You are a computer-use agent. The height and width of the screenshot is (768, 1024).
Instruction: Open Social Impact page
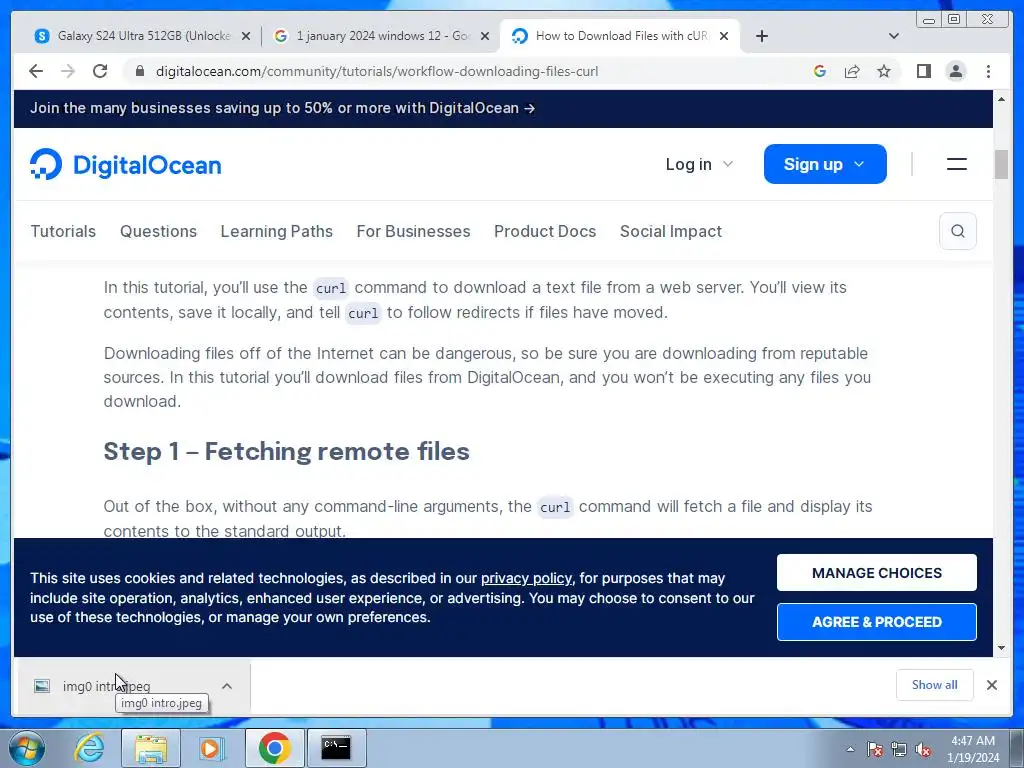(x=671, y=231)
